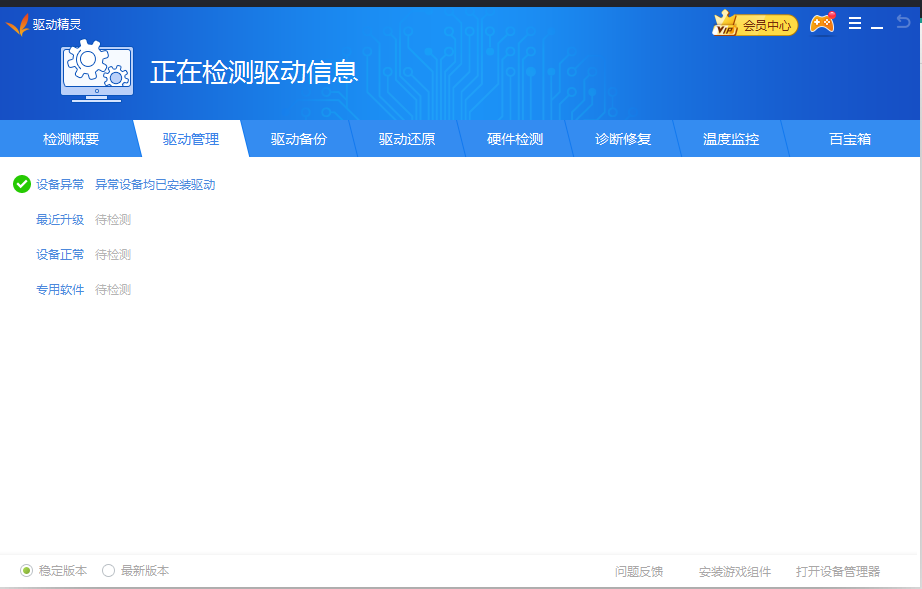
Task: Click 待检测 next to 最近升级
Action: tap(113, 220)
